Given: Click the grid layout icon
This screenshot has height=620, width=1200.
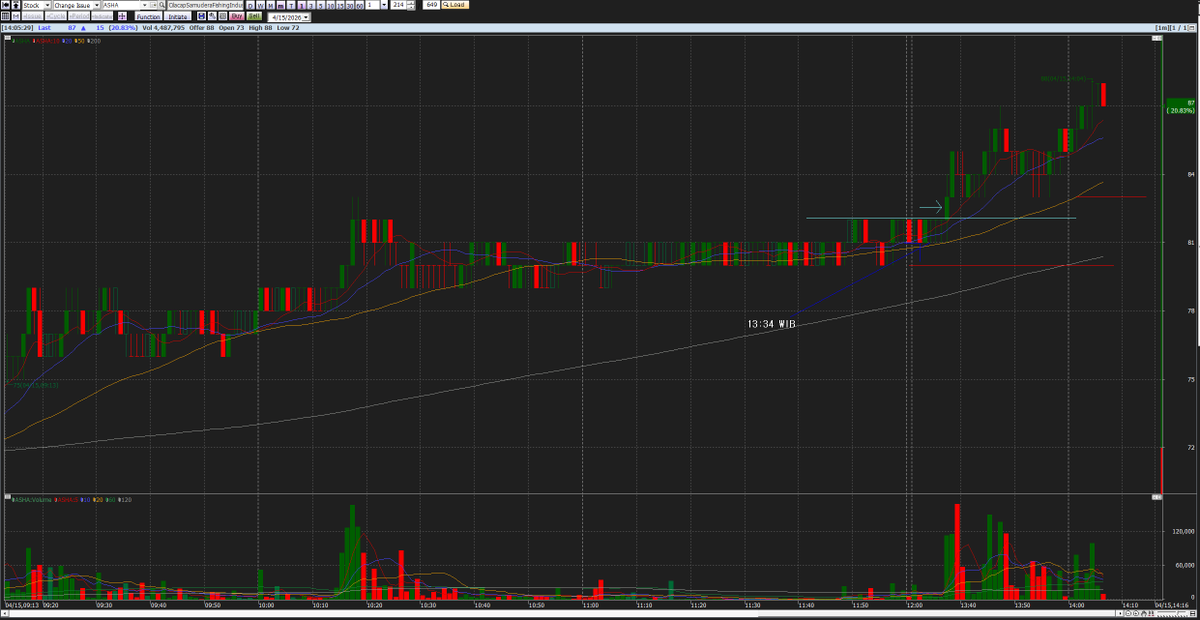Looking at the screenshot, I should 5,16.
